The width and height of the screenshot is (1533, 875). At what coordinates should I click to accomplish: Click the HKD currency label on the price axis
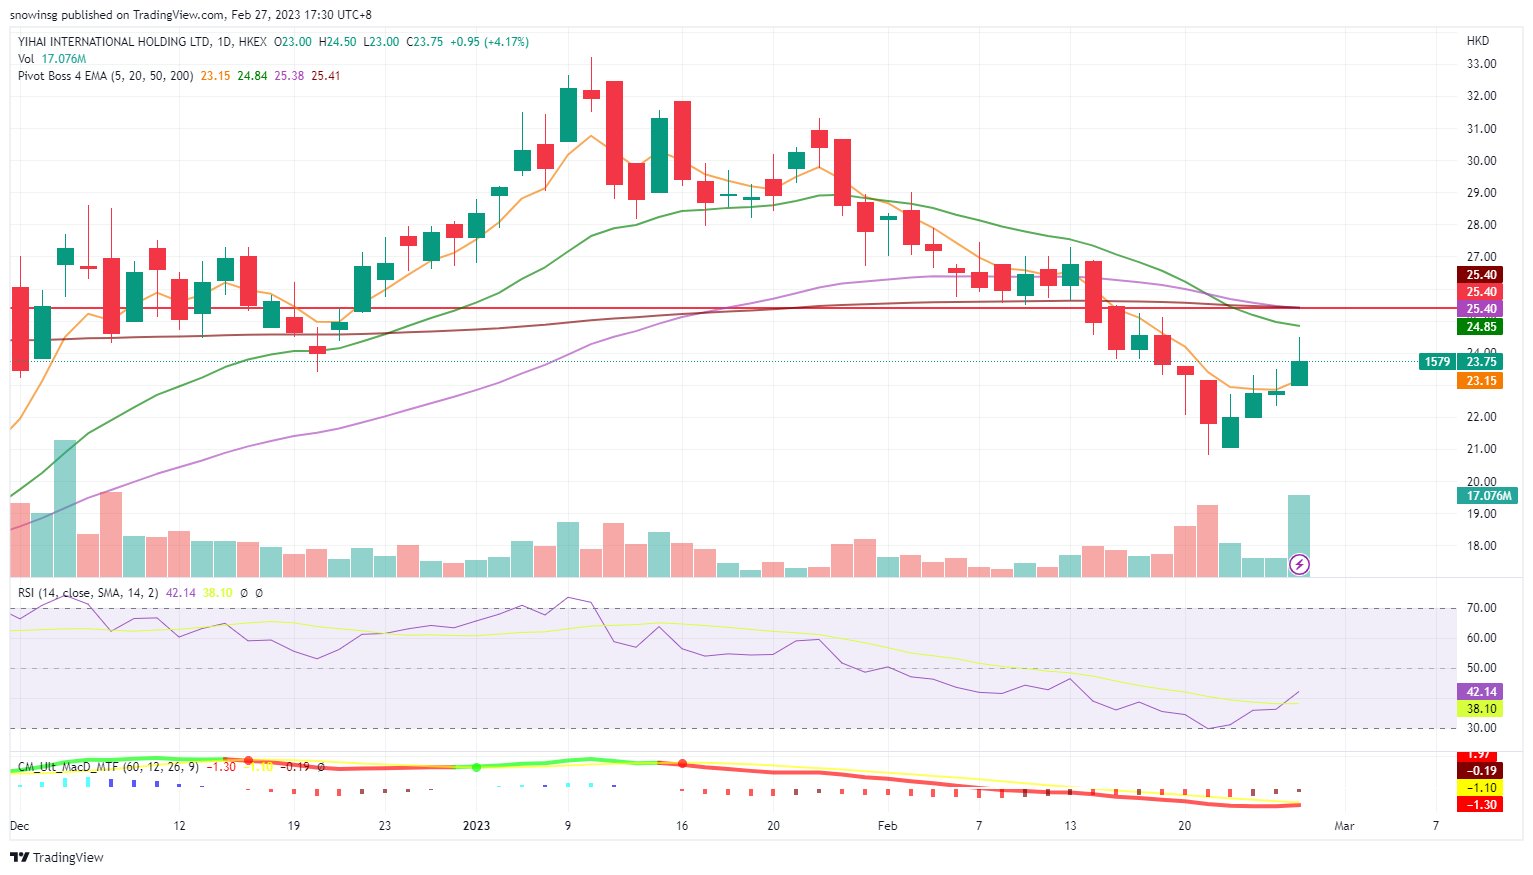point(1478,41)
